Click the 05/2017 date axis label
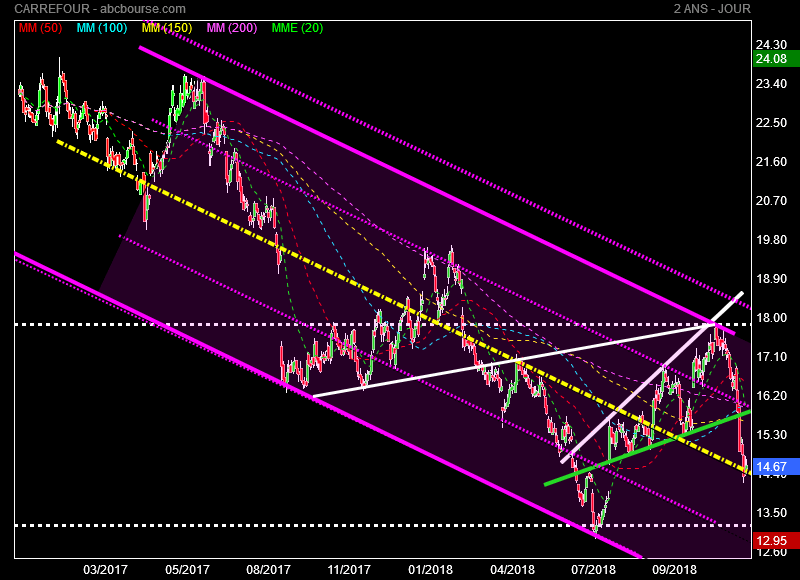 pos(187,569)
